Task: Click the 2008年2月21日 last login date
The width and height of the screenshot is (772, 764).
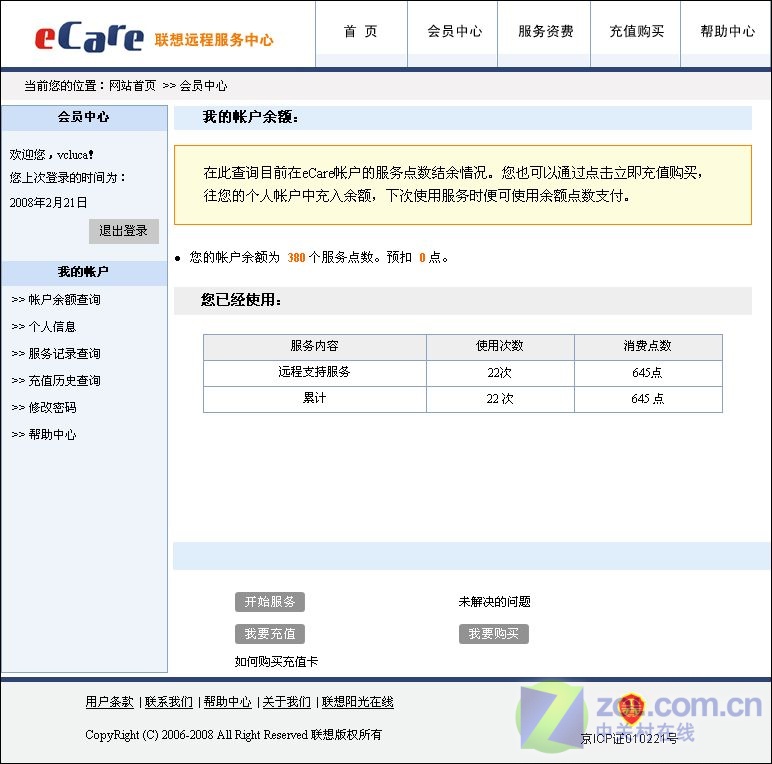Action: (x=48, y=202)
